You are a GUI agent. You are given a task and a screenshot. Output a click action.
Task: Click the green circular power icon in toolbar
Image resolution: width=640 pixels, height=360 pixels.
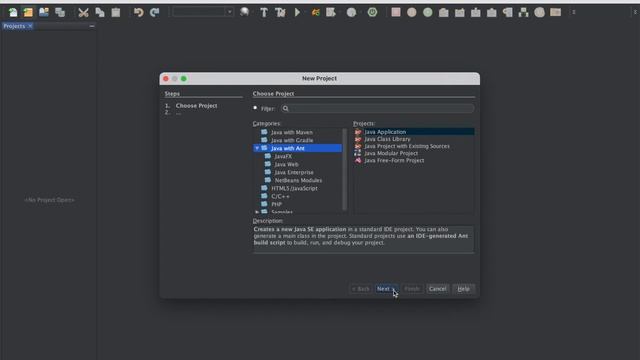click(x=372, y=12)
